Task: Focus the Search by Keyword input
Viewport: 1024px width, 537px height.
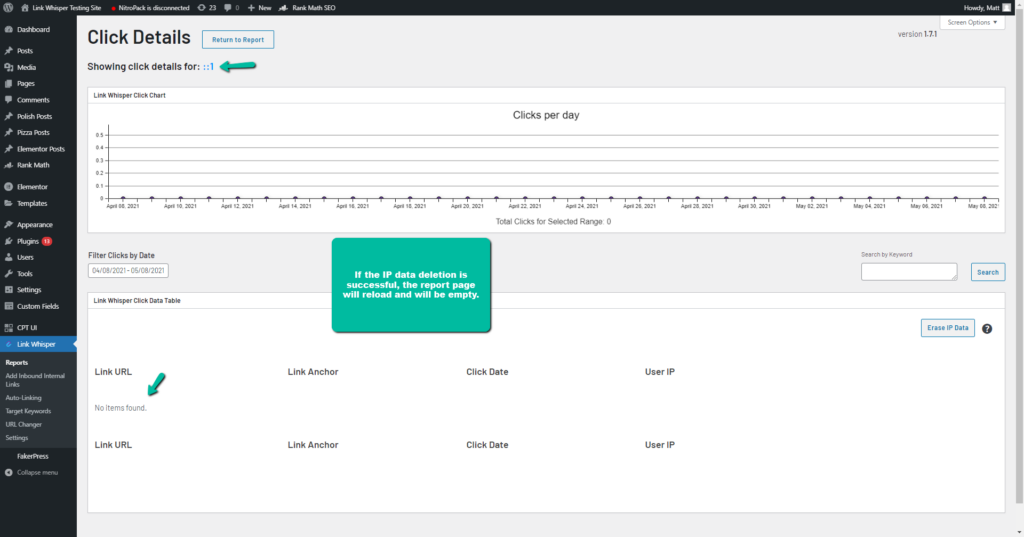Action: tap(908, 272)
